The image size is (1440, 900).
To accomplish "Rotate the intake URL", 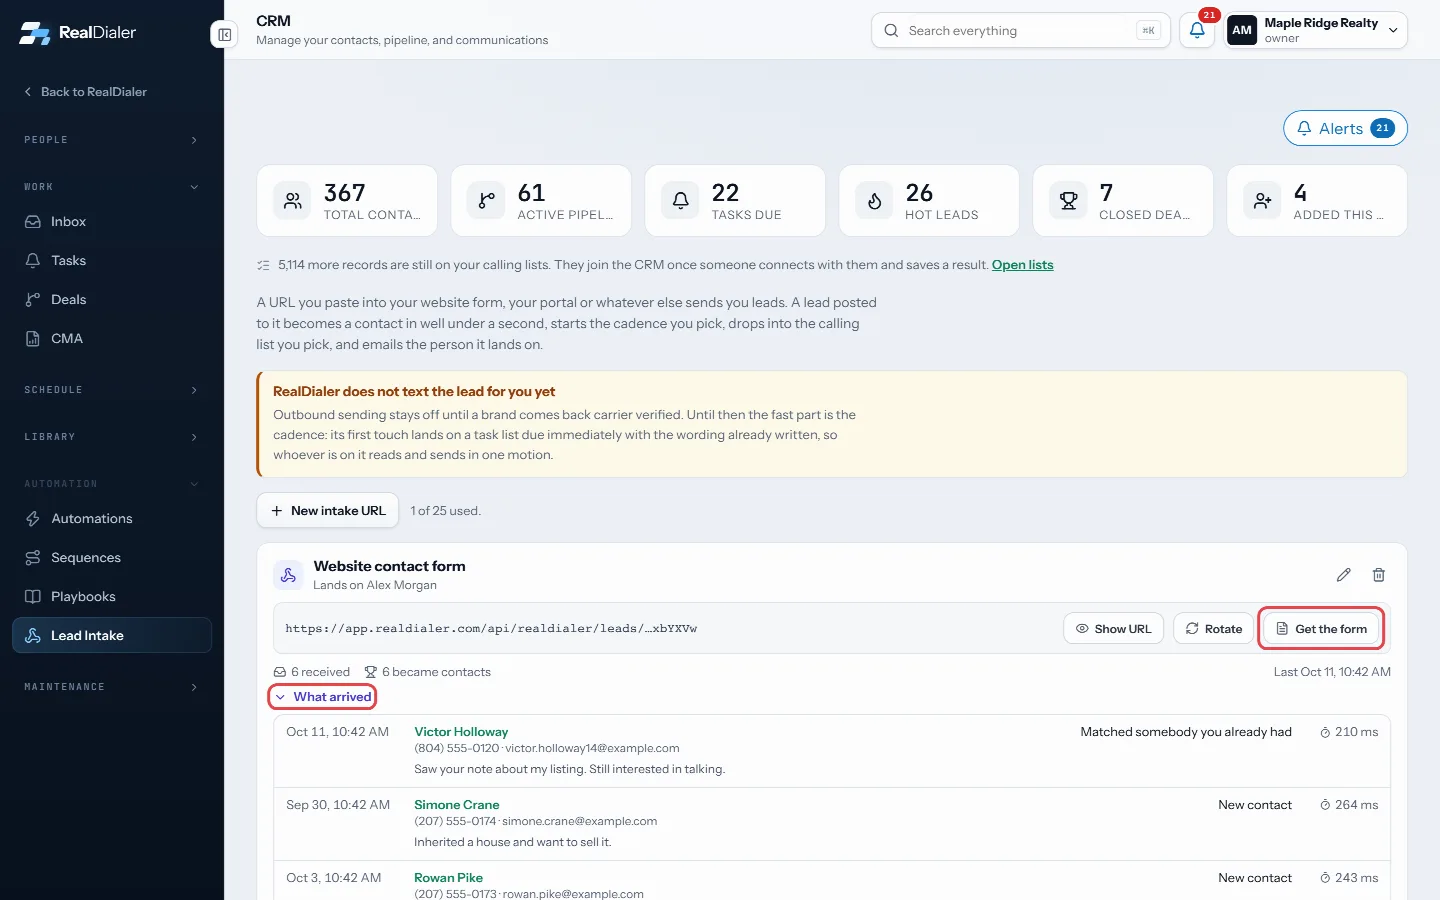I will point(1213,629).
